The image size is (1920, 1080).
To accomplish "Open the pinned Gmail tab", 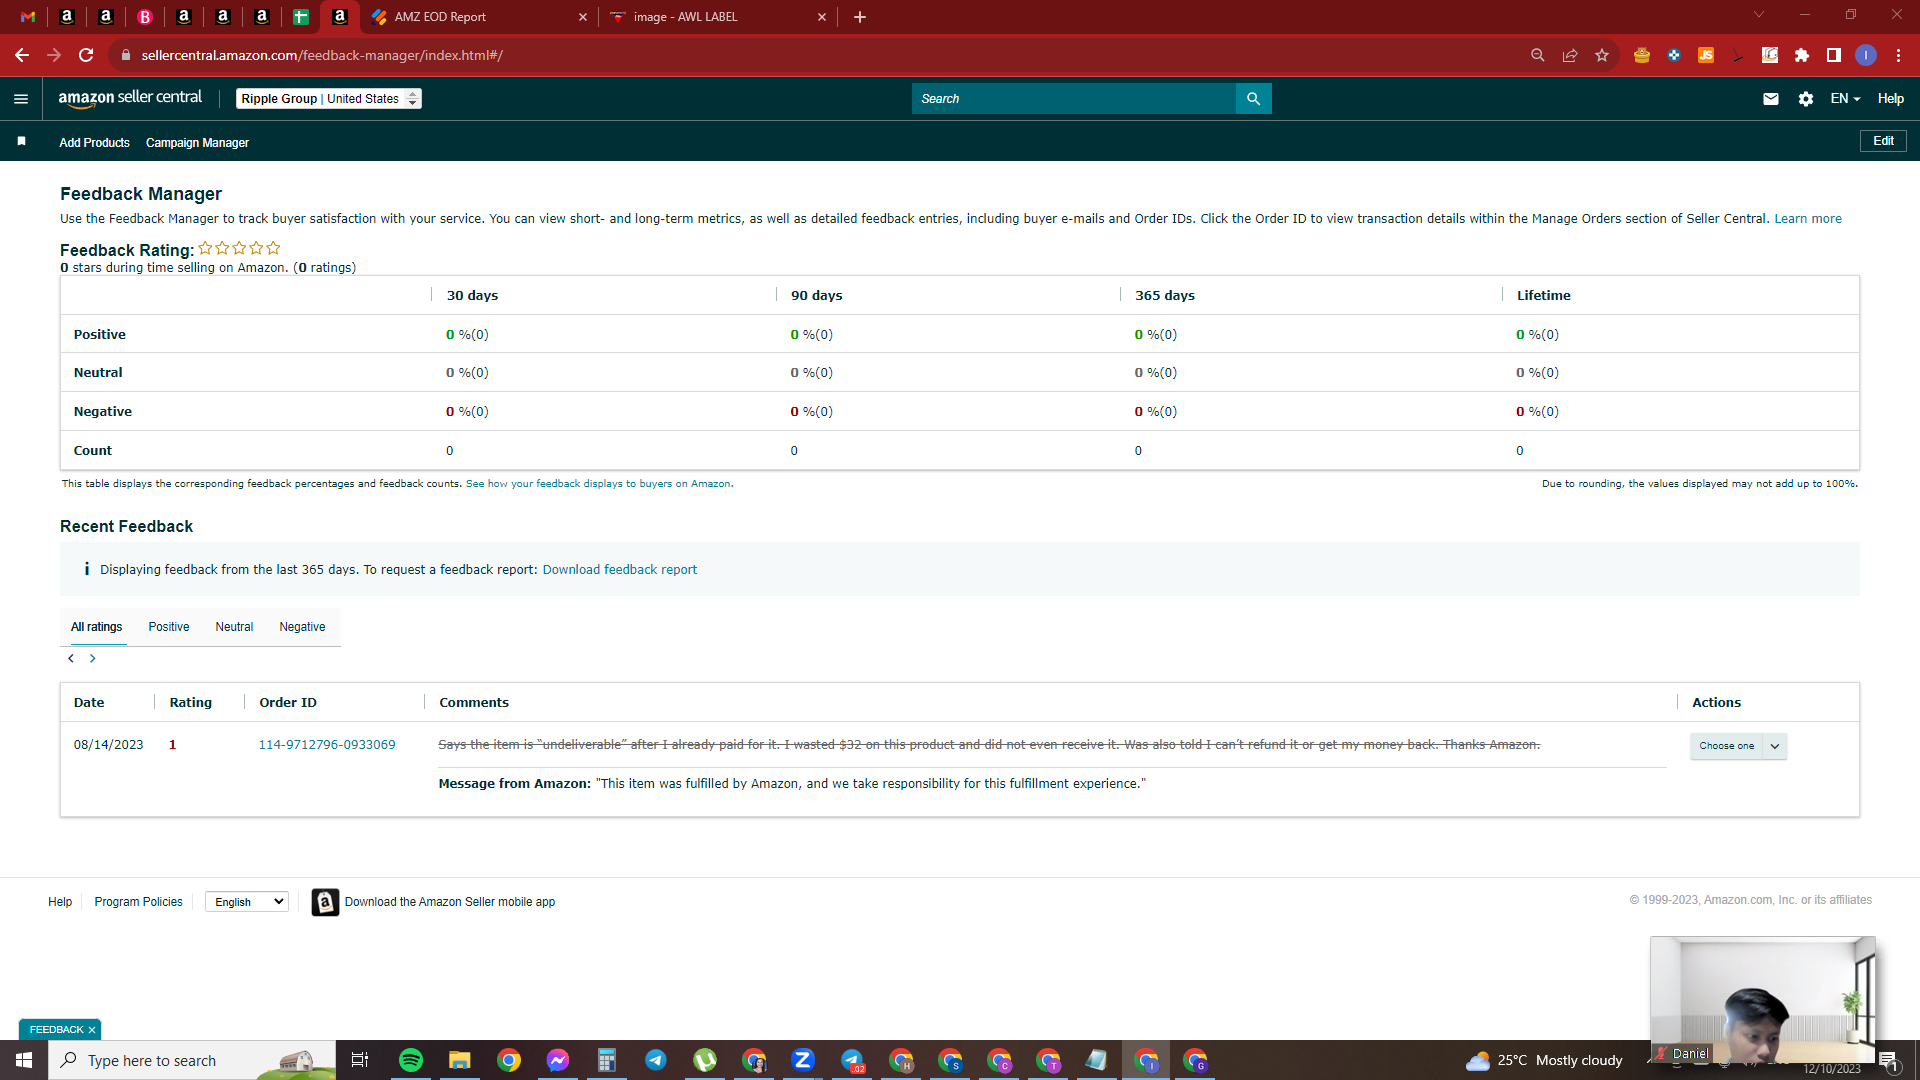I will click(28, 17).
